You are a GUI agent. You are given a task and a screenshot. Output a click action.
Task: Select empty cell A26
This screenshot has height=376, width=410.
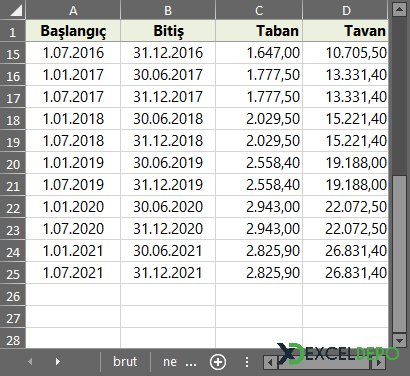click(x=73, y=295)
